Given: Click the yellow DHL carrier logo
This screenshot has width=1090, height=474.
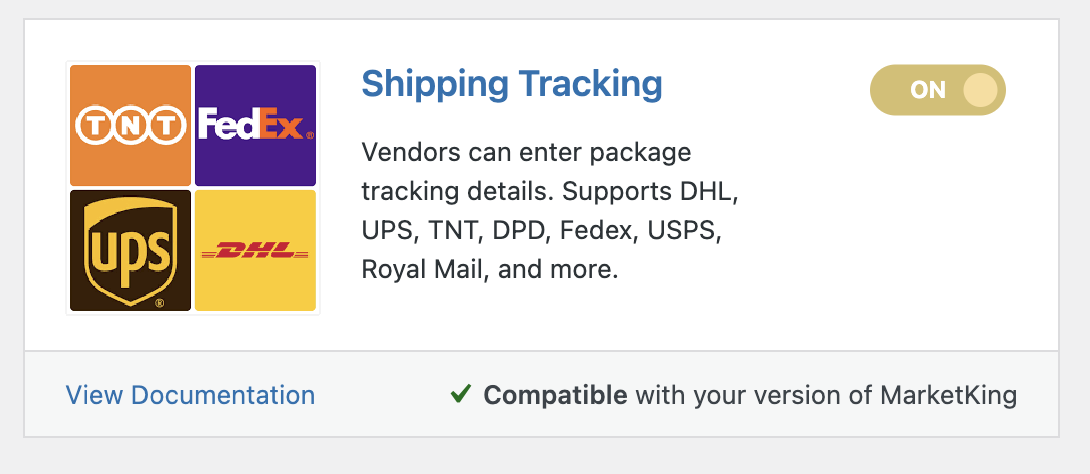Looking at the screenshot, I should point(255,250).
